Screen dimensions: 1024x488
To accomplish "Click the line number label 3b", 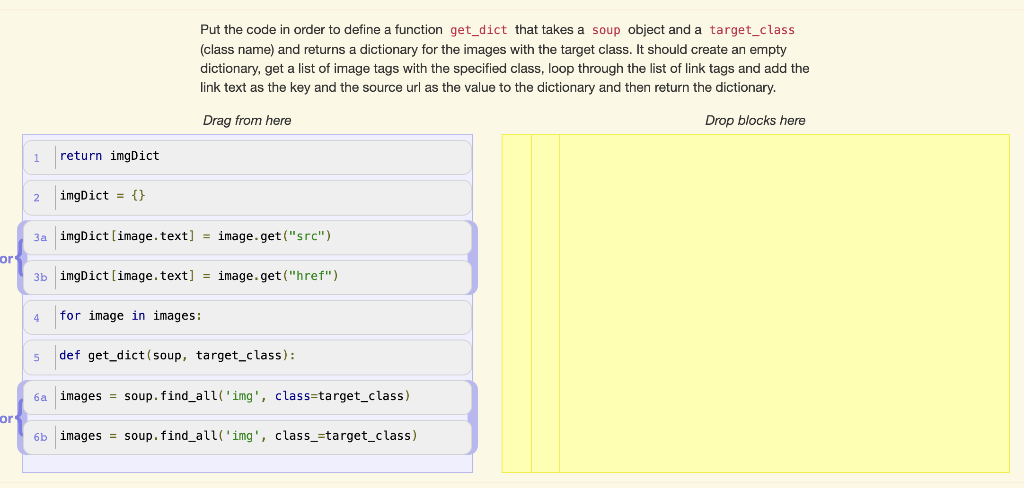I will coord(40,278).
